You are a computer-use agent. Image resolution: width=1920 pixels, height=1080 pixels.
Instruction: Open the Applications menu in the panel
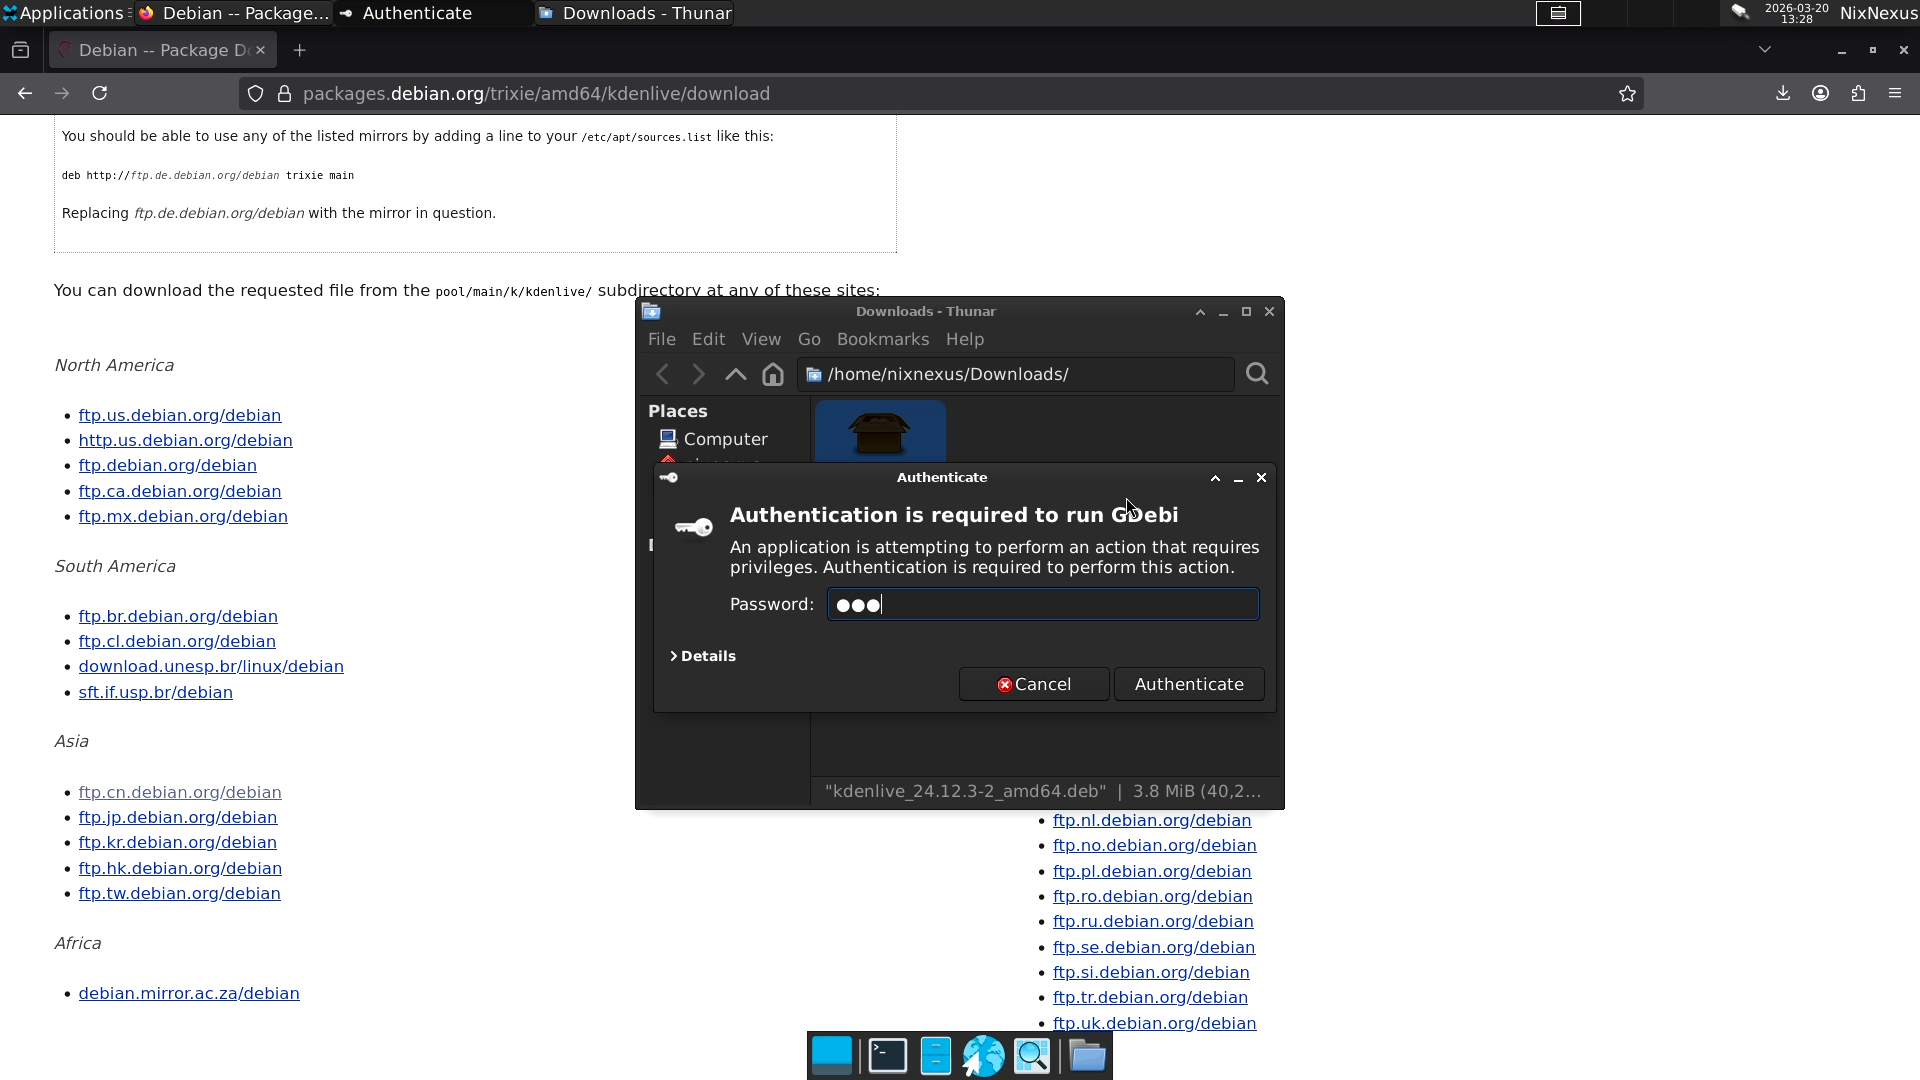click(x=63, y=13)
